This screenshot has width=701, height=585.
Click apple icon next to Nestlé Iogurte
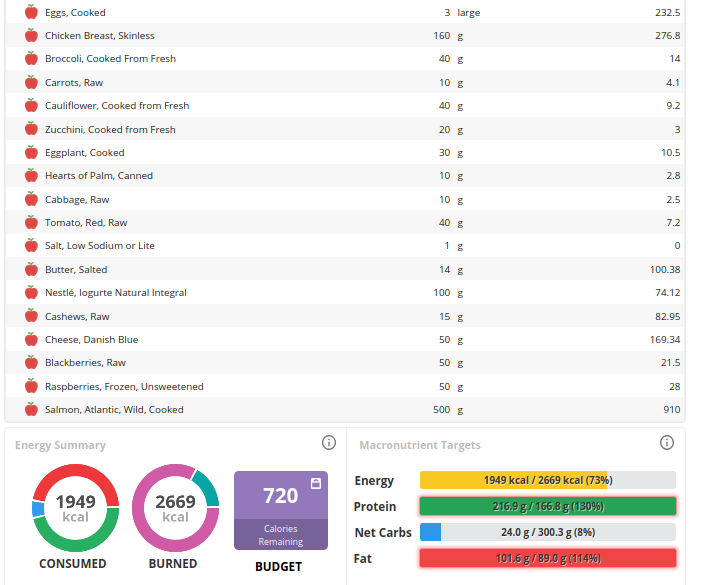pos(31,293)
